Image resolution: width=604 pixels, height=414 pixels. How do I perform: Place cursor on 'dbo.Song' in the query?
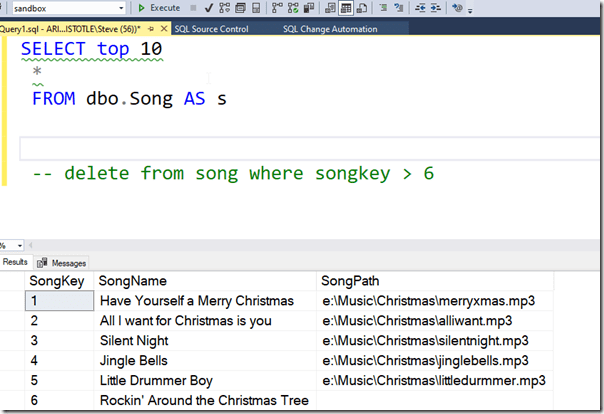pos(129,99)
